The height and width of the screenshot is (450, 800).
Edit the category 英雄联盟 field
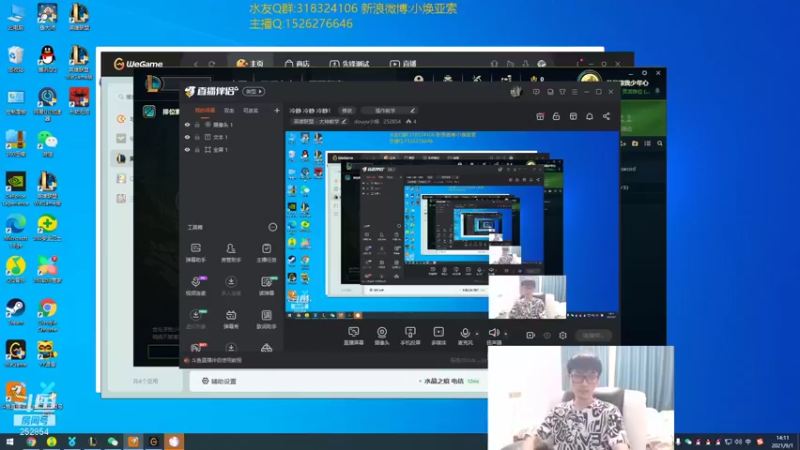pyautogui.click(x=319, y=121)
